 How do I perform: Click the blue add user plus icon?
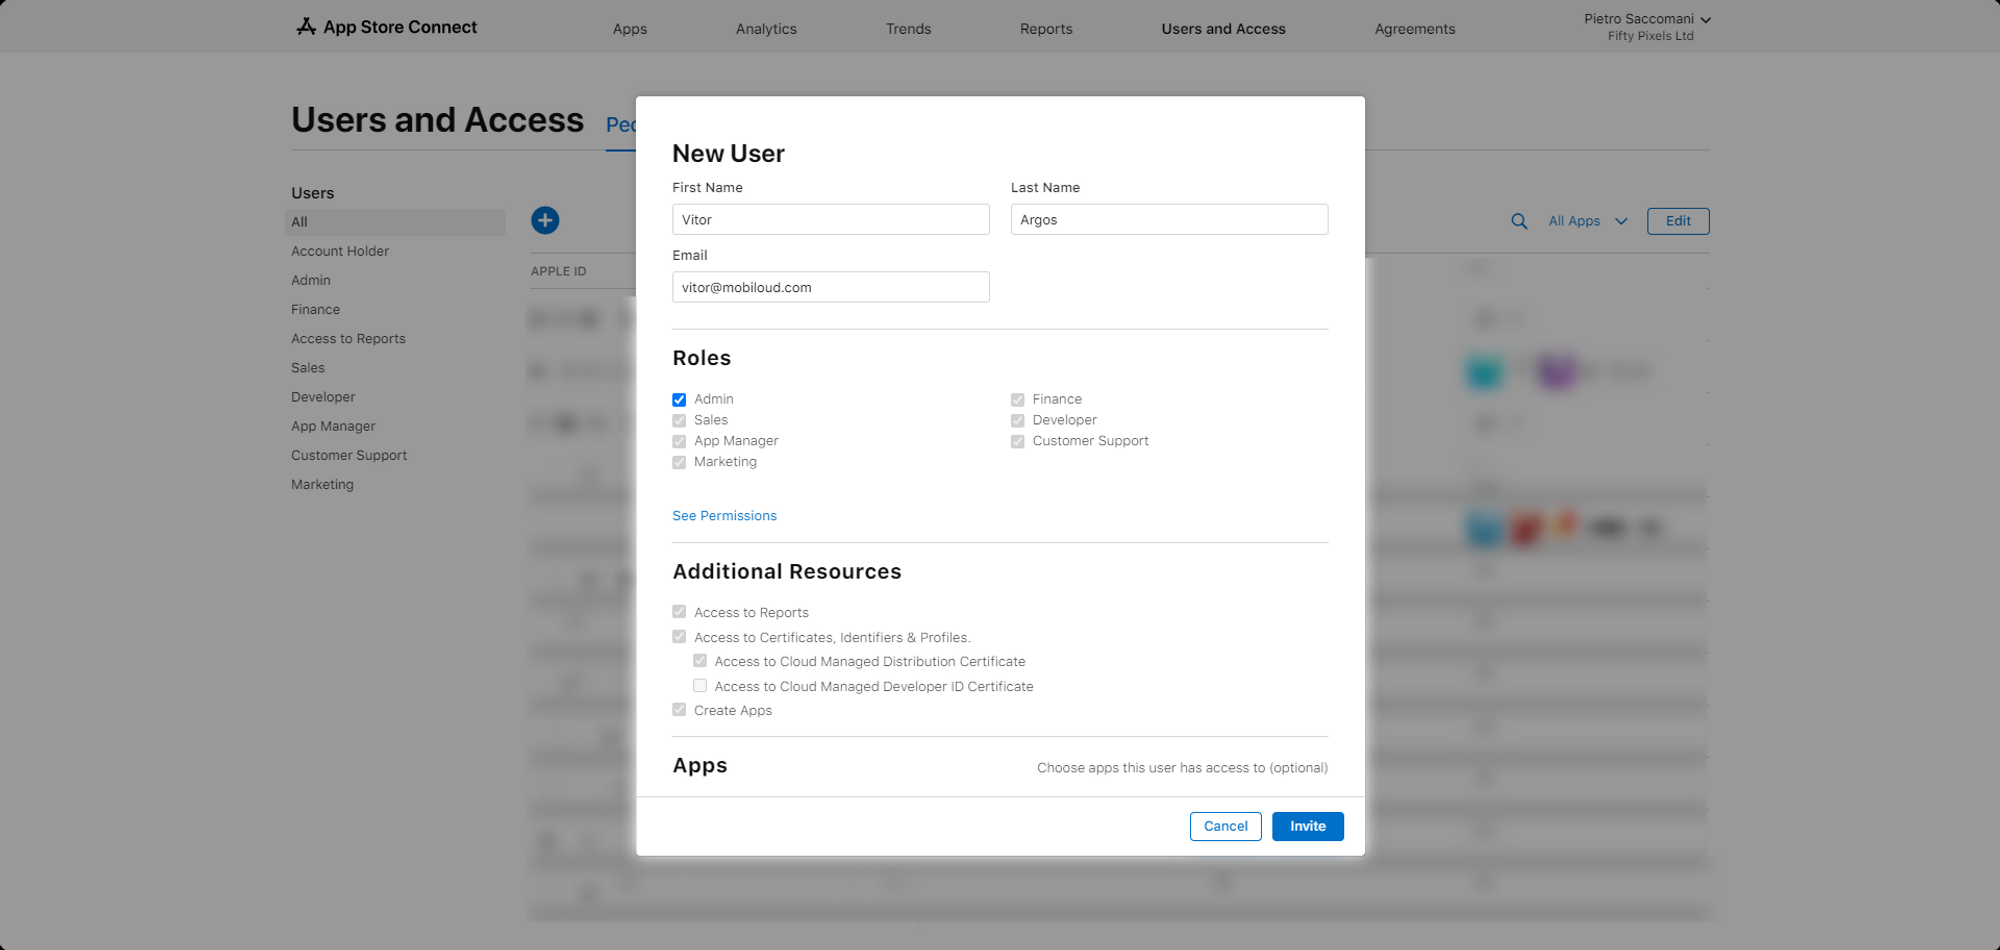tap(545, 220)
